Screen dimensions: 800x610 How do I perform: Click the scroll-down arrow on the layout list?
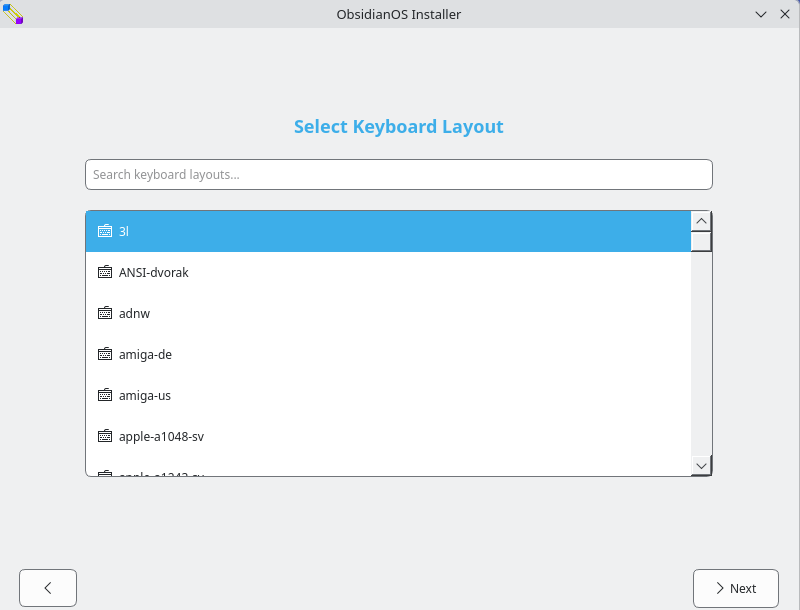tap(701, 465)
